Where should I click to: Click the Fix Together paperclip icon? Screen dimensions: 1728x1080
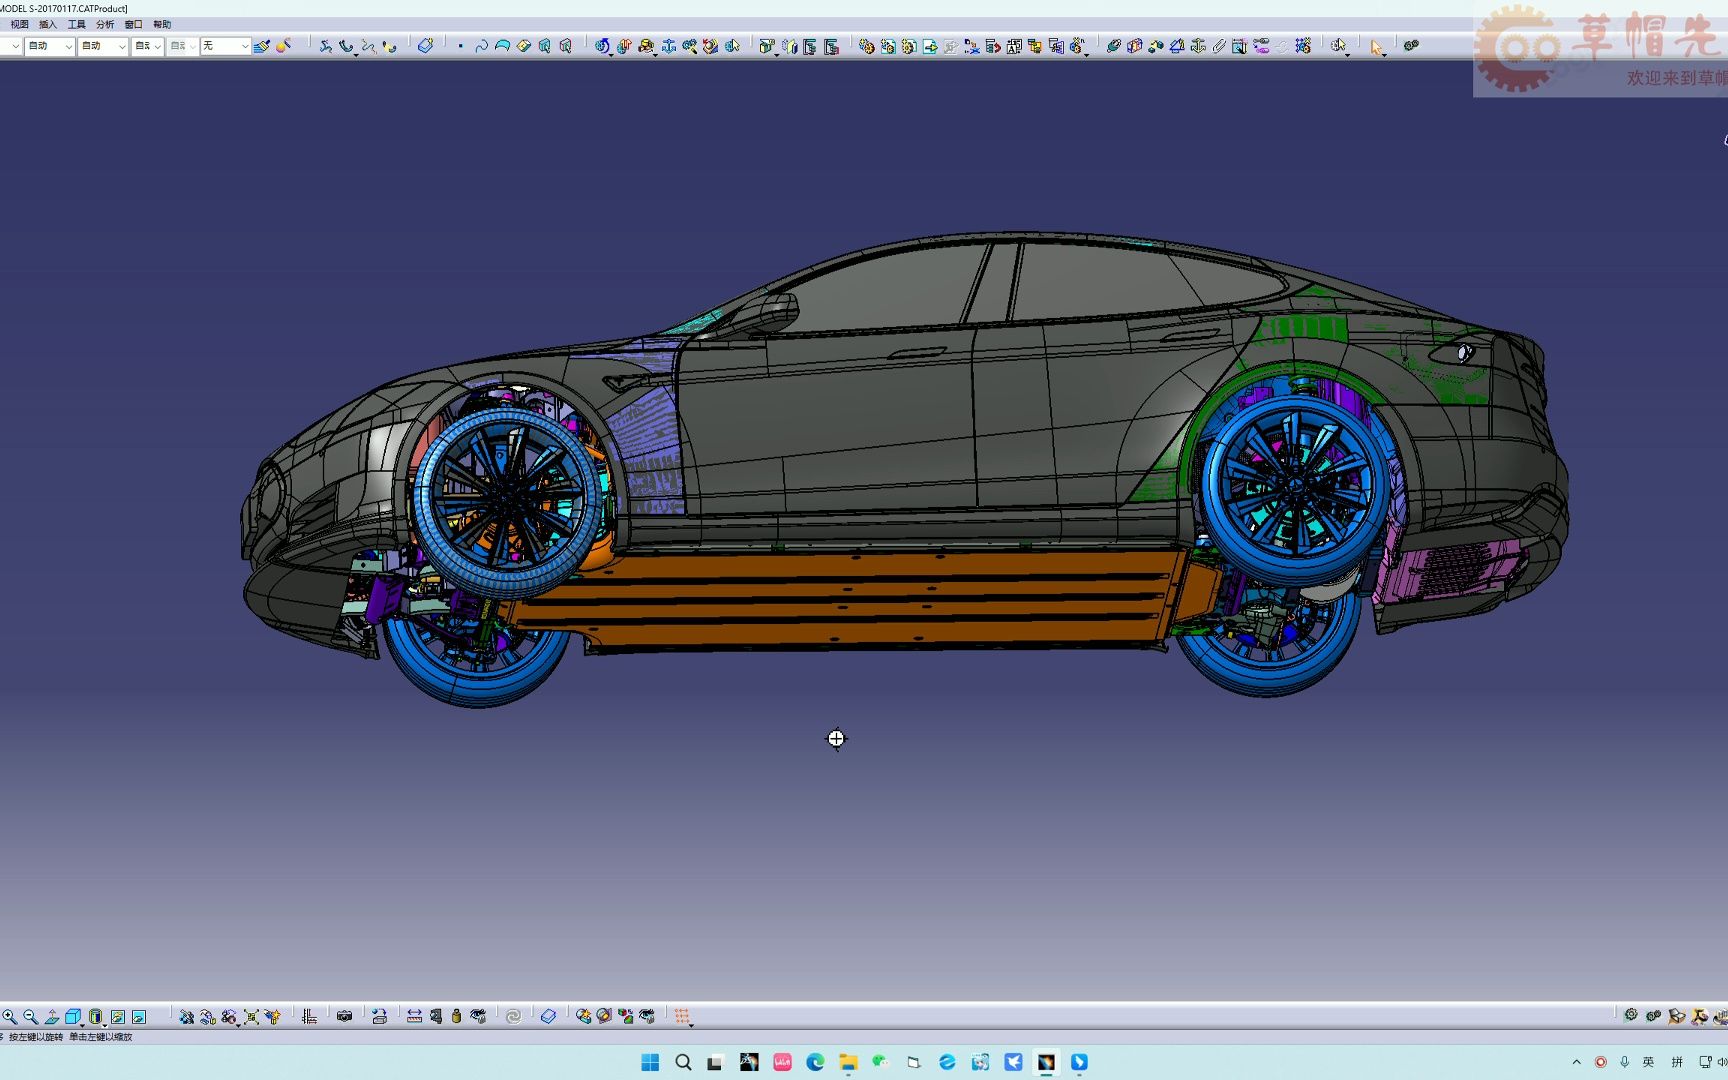(1219, 46)
